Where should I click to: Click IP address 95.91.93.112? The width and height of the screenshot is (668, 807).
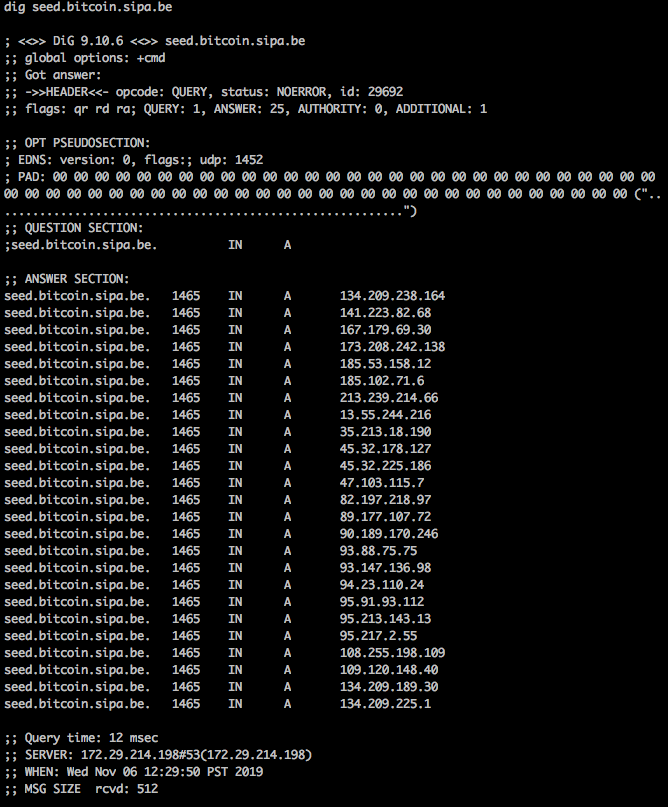pyautogui.click(x=382, y=602)
